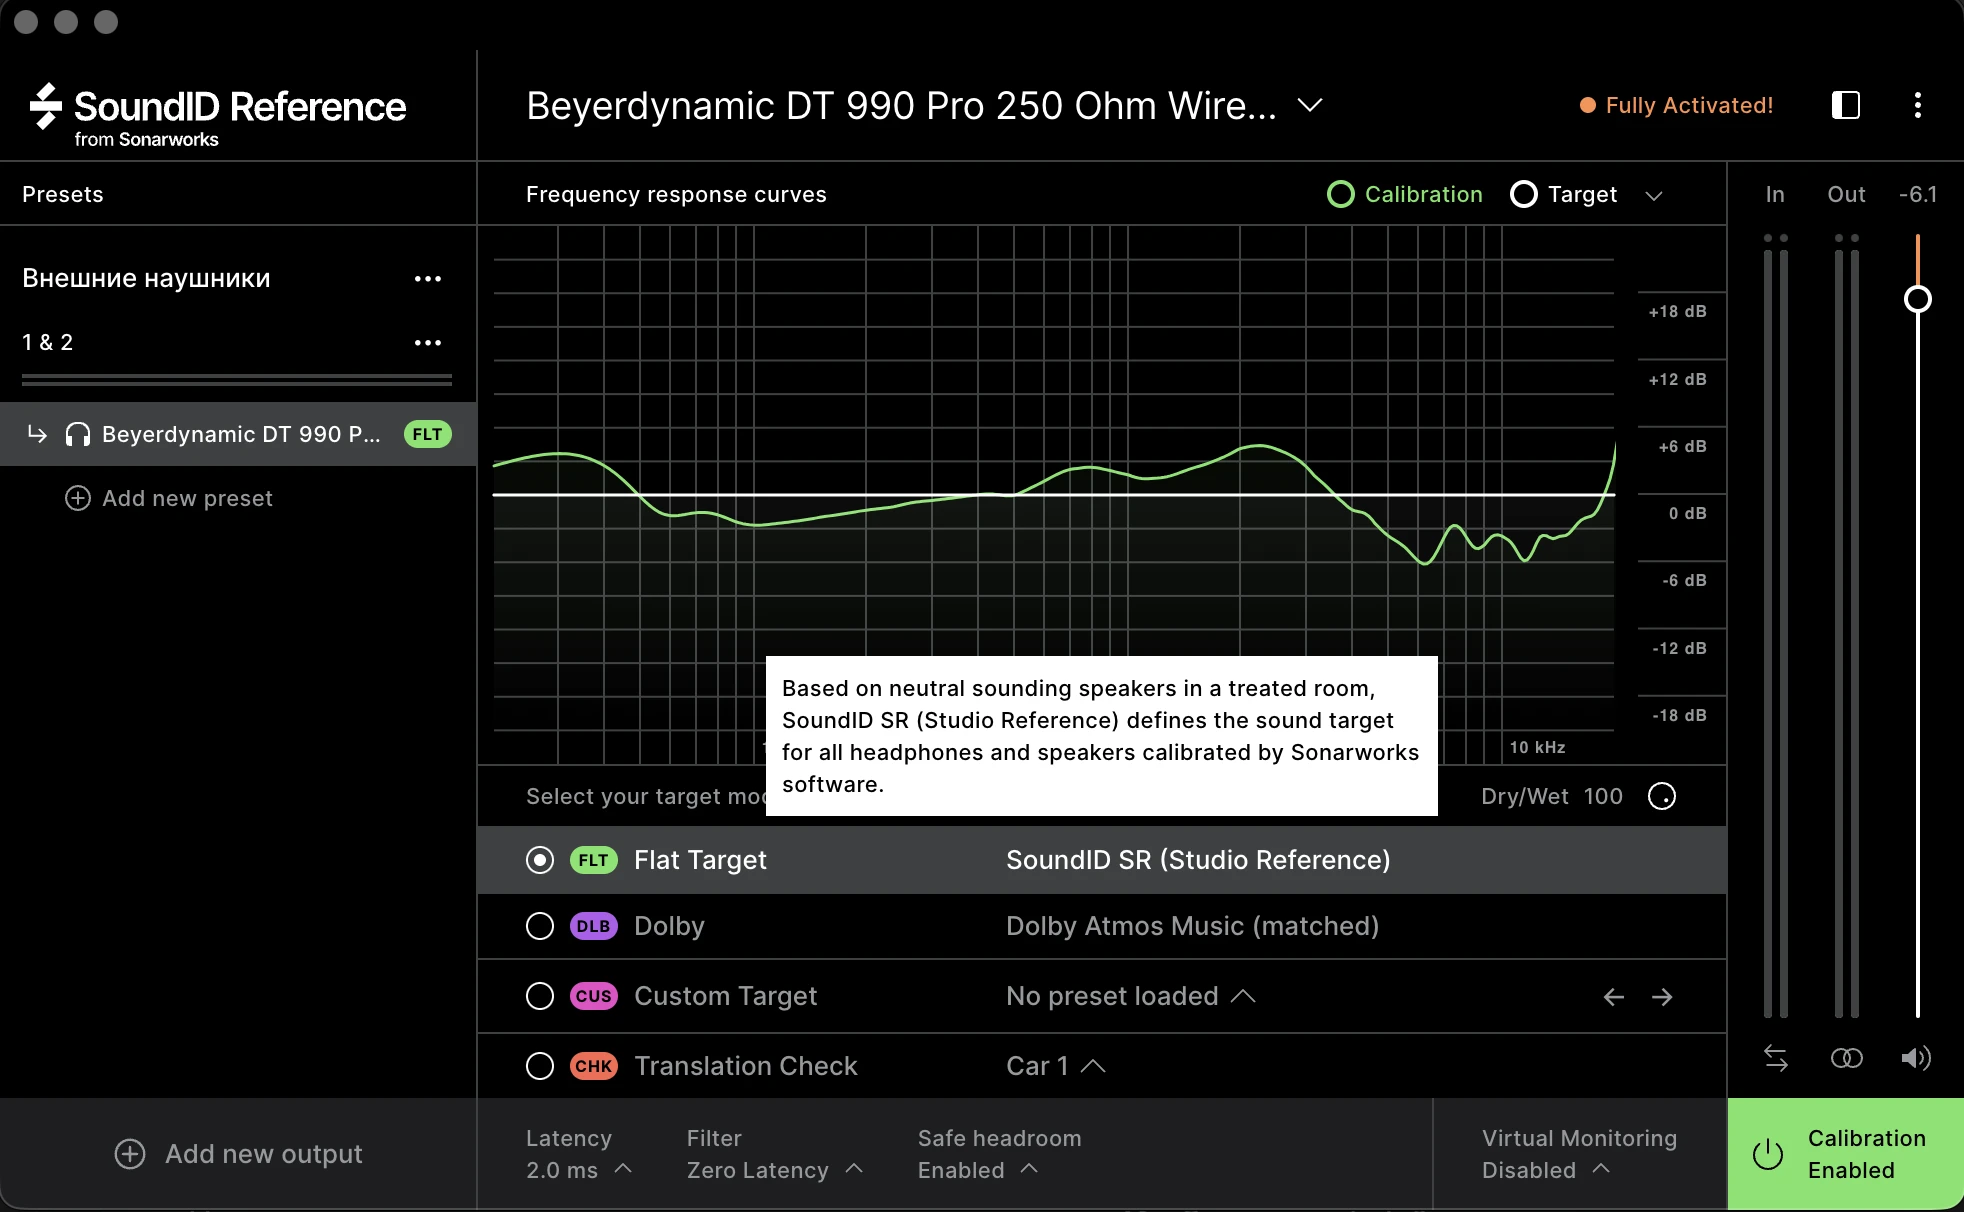Click the FLT badge on the Beyerdynamic preset
The width and height of the screenshot is (1964, 1212).
point(428,434)
